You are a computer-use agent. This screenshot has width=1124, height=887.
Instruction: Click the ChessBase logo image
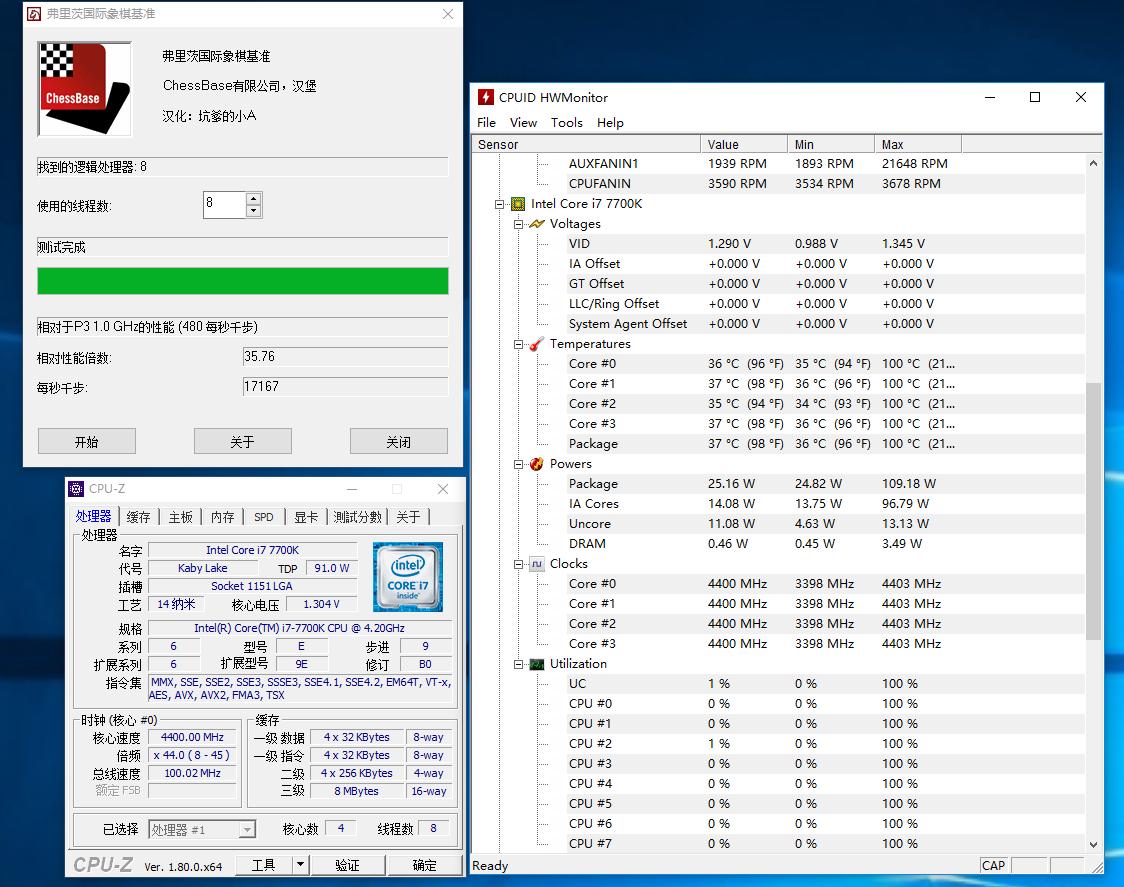tap(84, 88)
